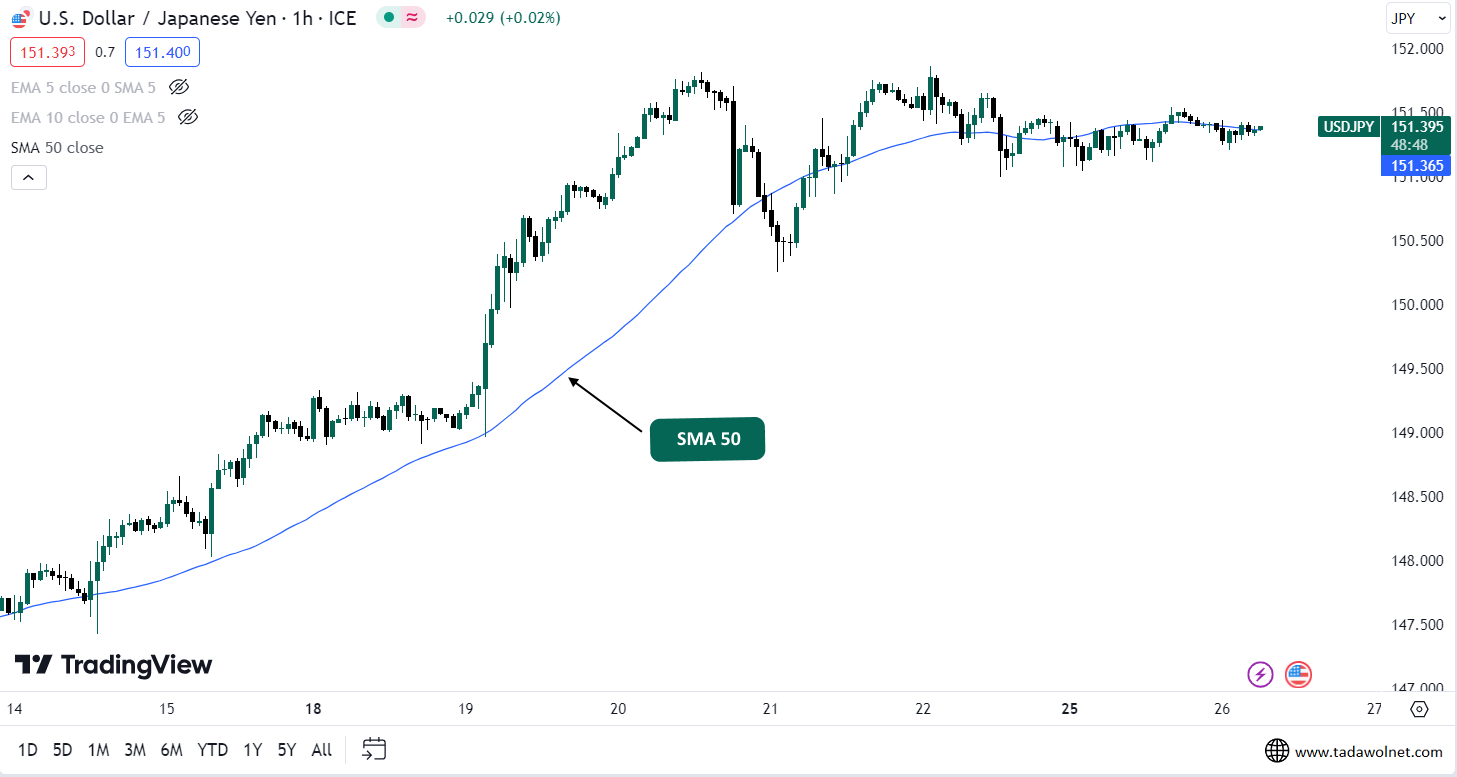The height and width of the screenshot is (777, 1457).
Task: Select the 5Y time range
Action: point(287,749)
